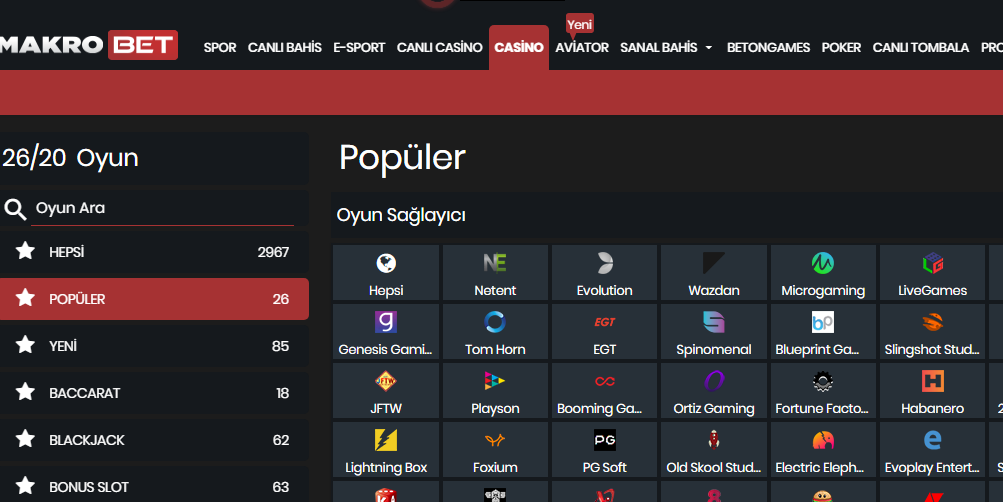
Task: Focus the Oyun Ara search field
Action: 162,208
